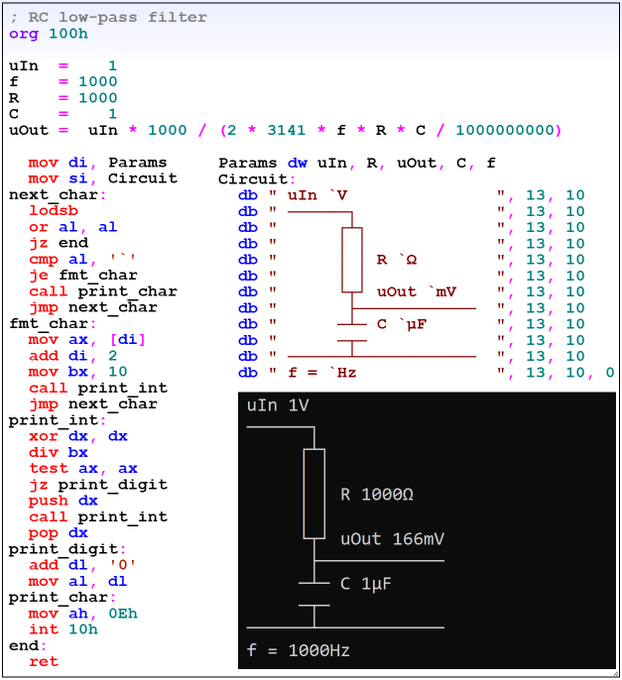The image size is (622, 680).
Task: Click the 'f = 1000' constant line
Action: click(63, 82)
